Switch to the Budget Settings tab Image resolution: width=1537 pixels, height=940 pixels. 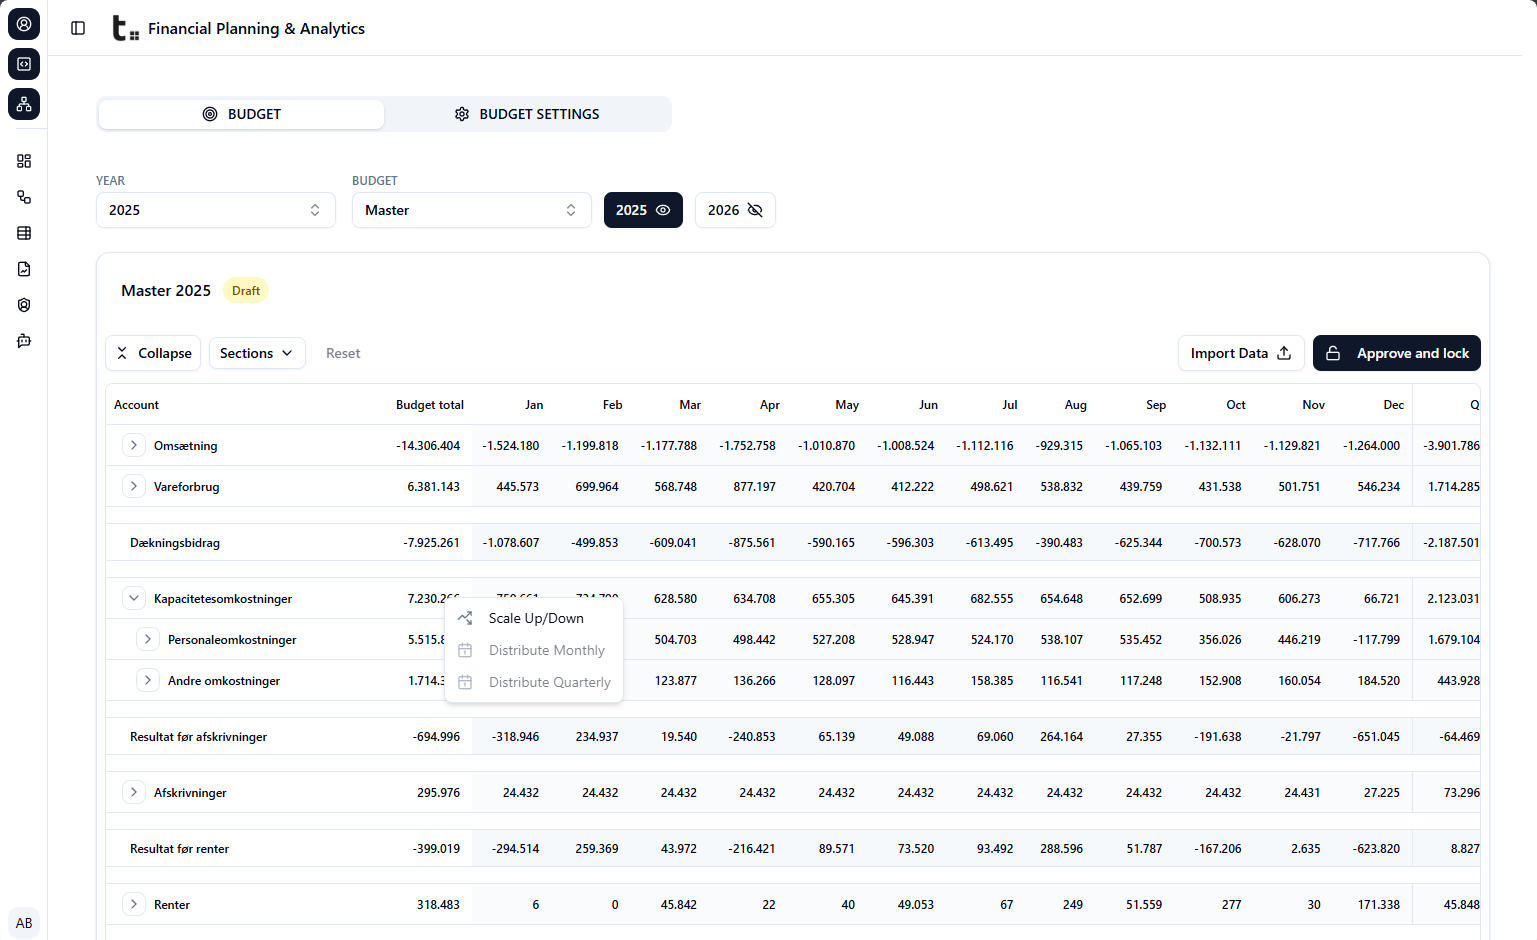527,114
